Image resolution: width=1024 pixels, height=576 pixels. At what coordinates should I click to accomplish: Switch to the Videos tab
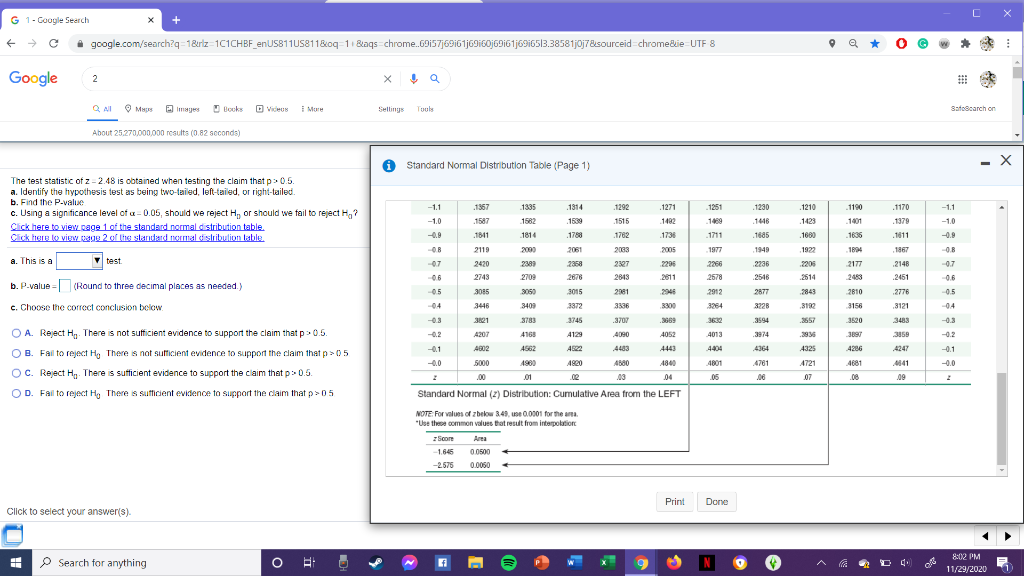[x=272, y=109]
